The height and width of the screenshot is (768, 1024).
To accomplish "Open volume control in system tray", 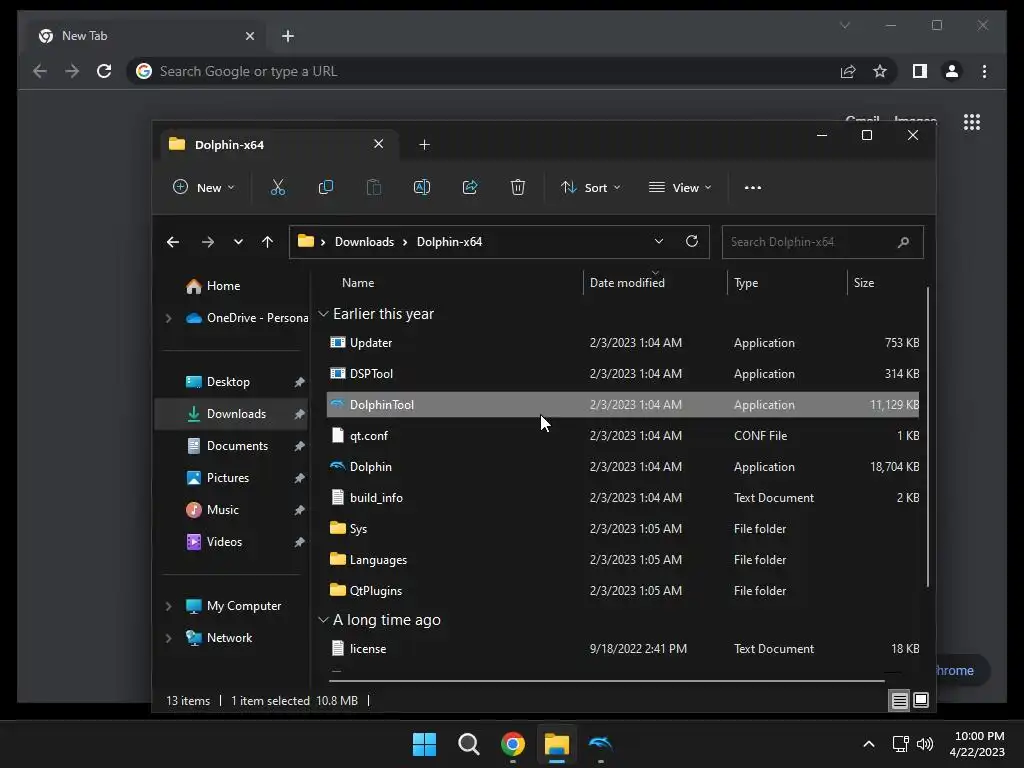I will point(924,744).
